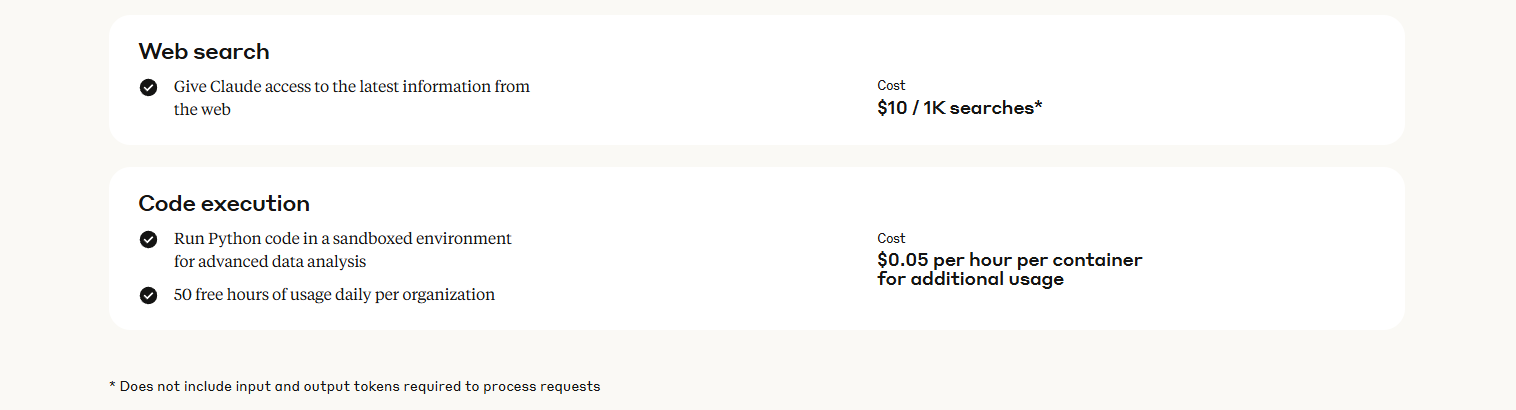1516x410 pixels.
Task: Click the checkmark icon beside "Run Python code"
Action: [x=148, y=239]
